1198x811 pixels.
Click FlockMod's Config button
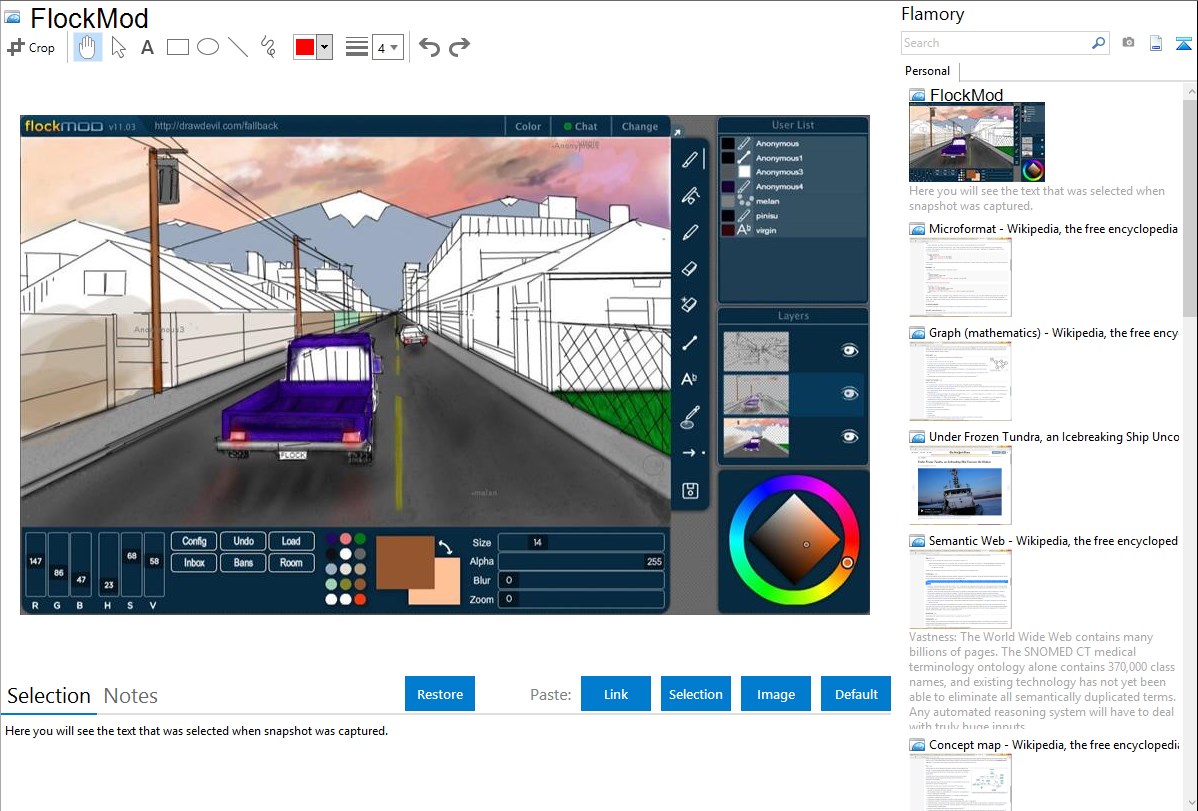194,541
